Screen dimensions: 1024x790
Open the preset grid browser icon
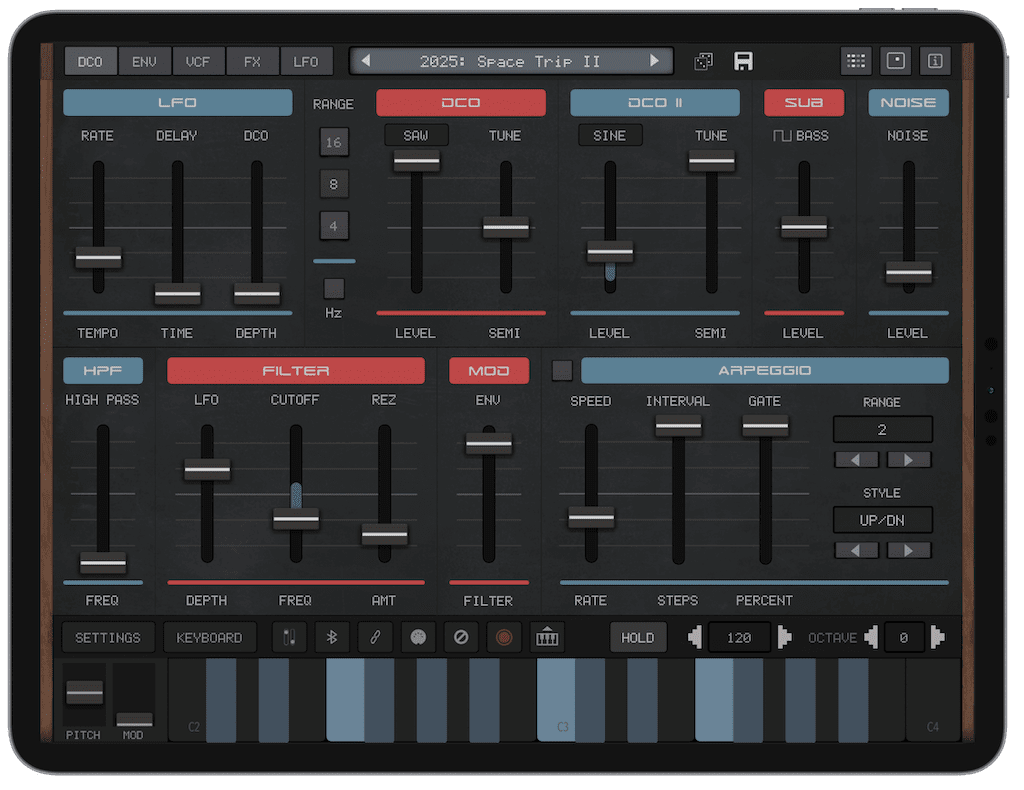856,61
